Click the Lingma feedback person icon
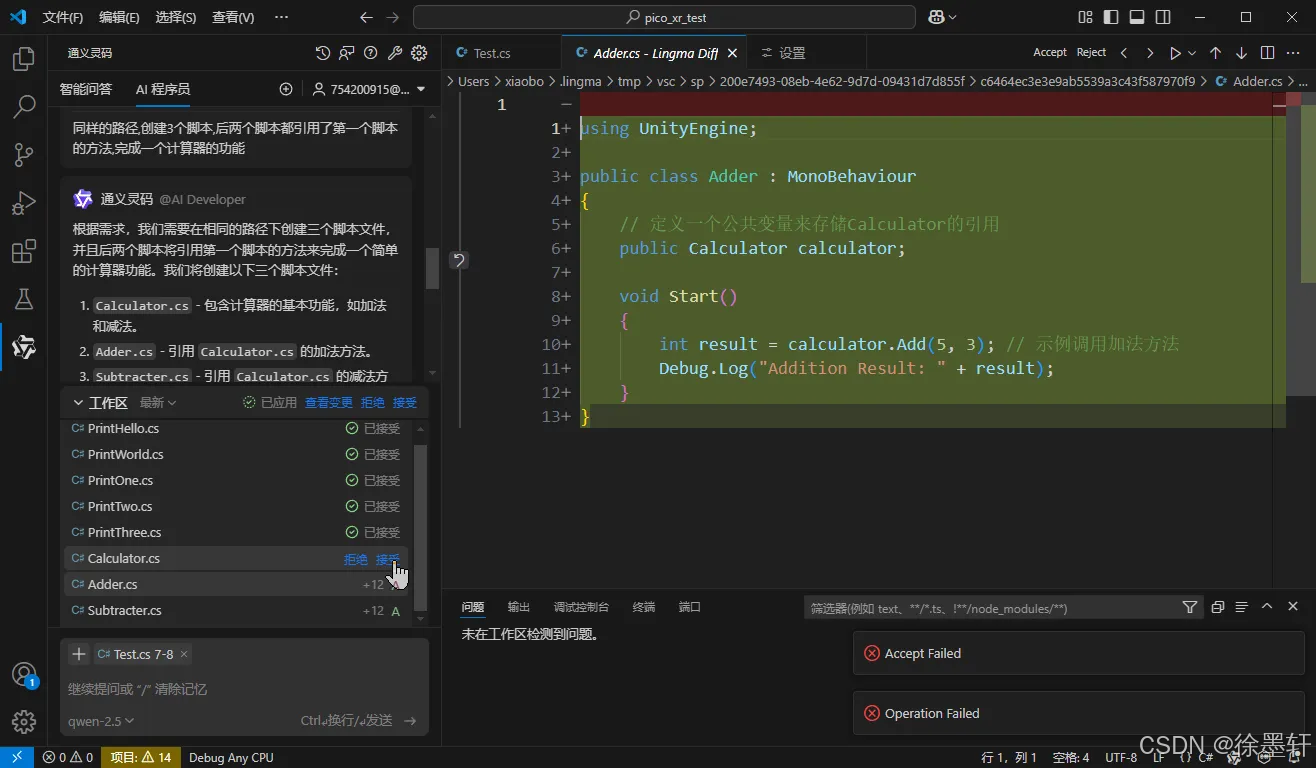 point(346,53)
